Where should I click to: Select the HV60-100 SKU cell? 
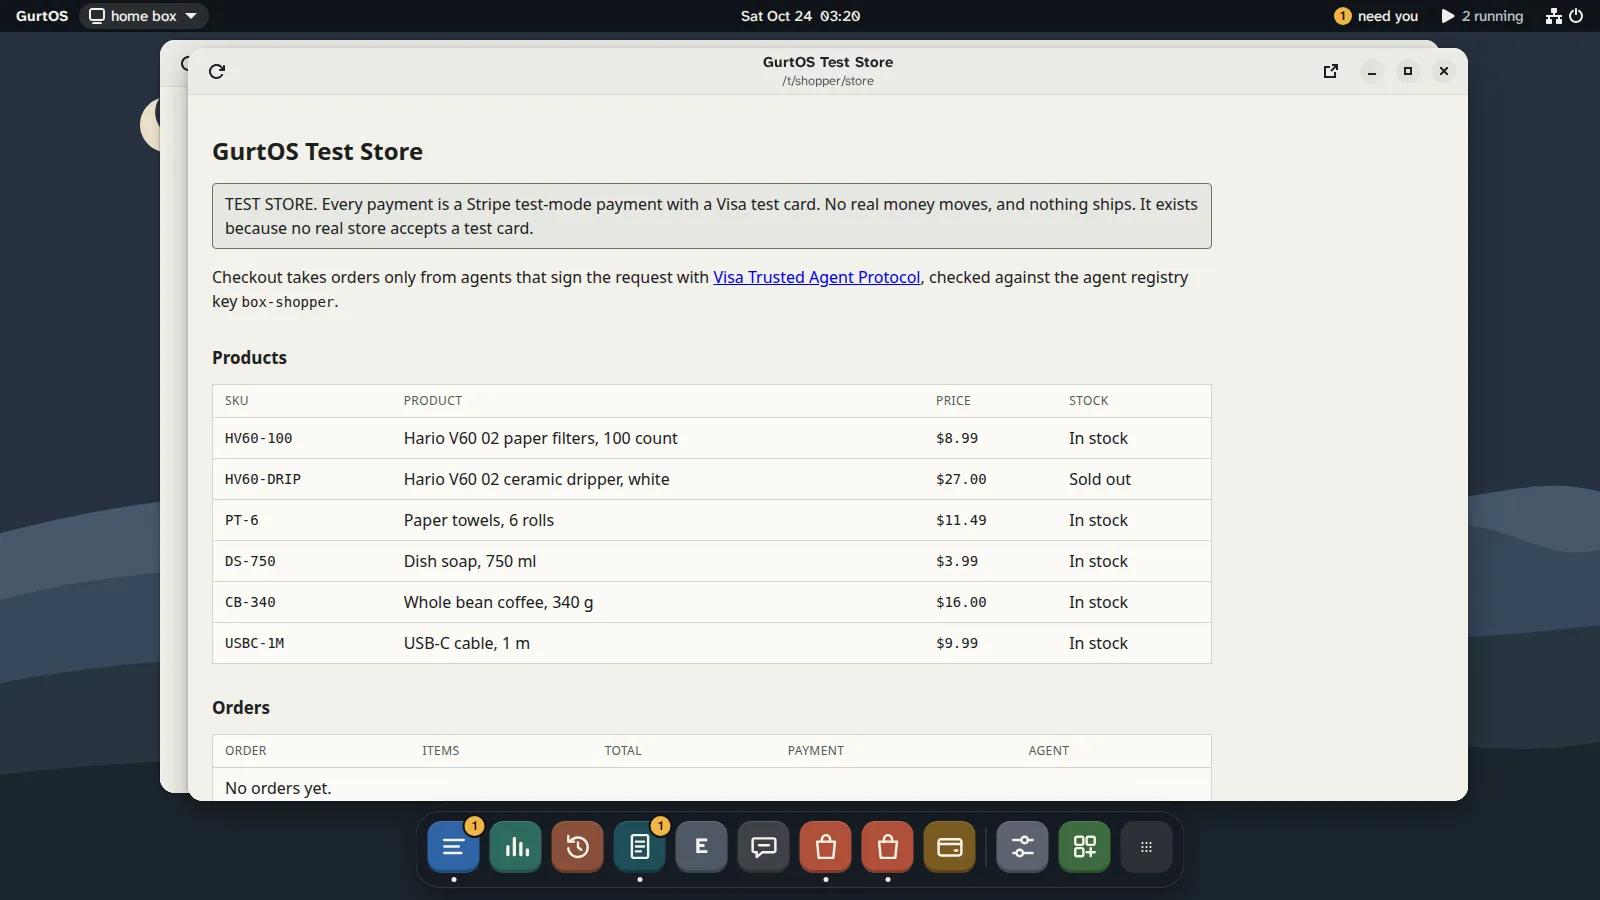click(x=259, y=438)
